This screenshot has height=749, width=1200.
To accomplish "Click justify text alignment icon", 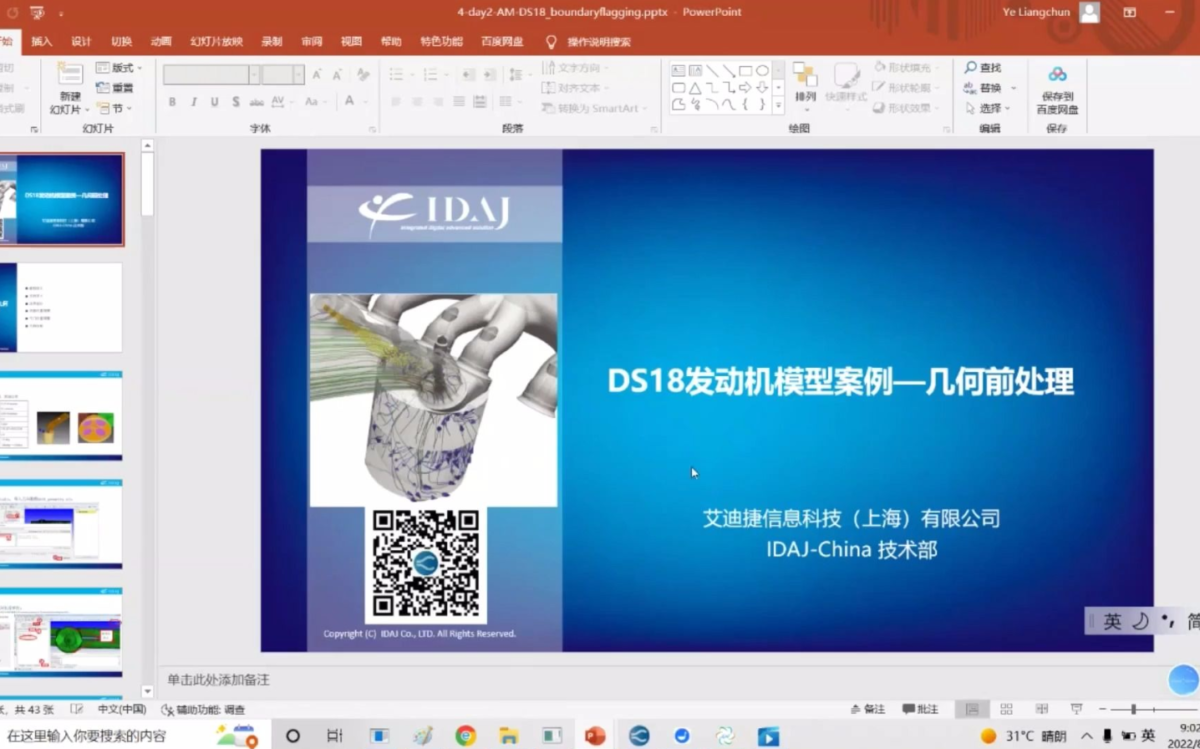I will point(459,102).
